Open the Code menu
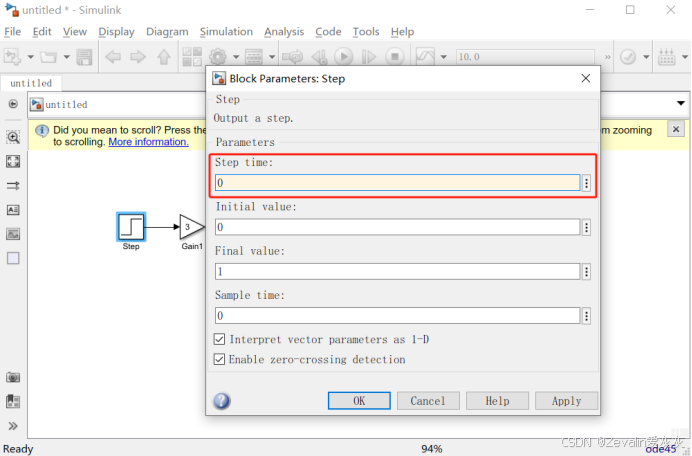 tap(328, 32)
